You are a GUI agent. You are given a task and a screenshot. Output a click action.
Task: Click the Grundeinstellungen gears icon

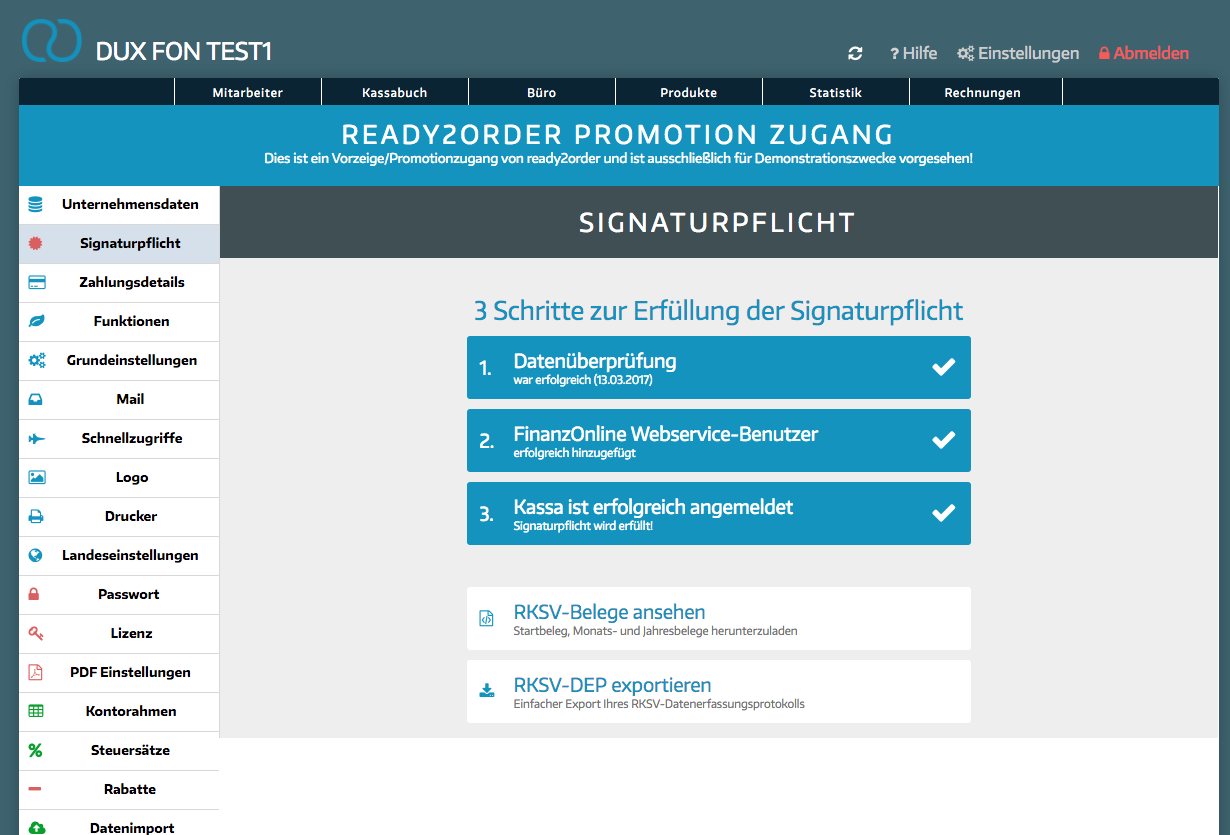click(x=37, y=360)
